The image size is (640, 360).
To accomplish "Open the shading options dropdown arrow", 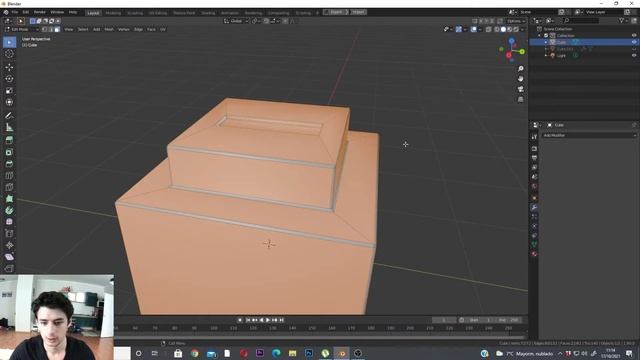I will pos(522,29).
